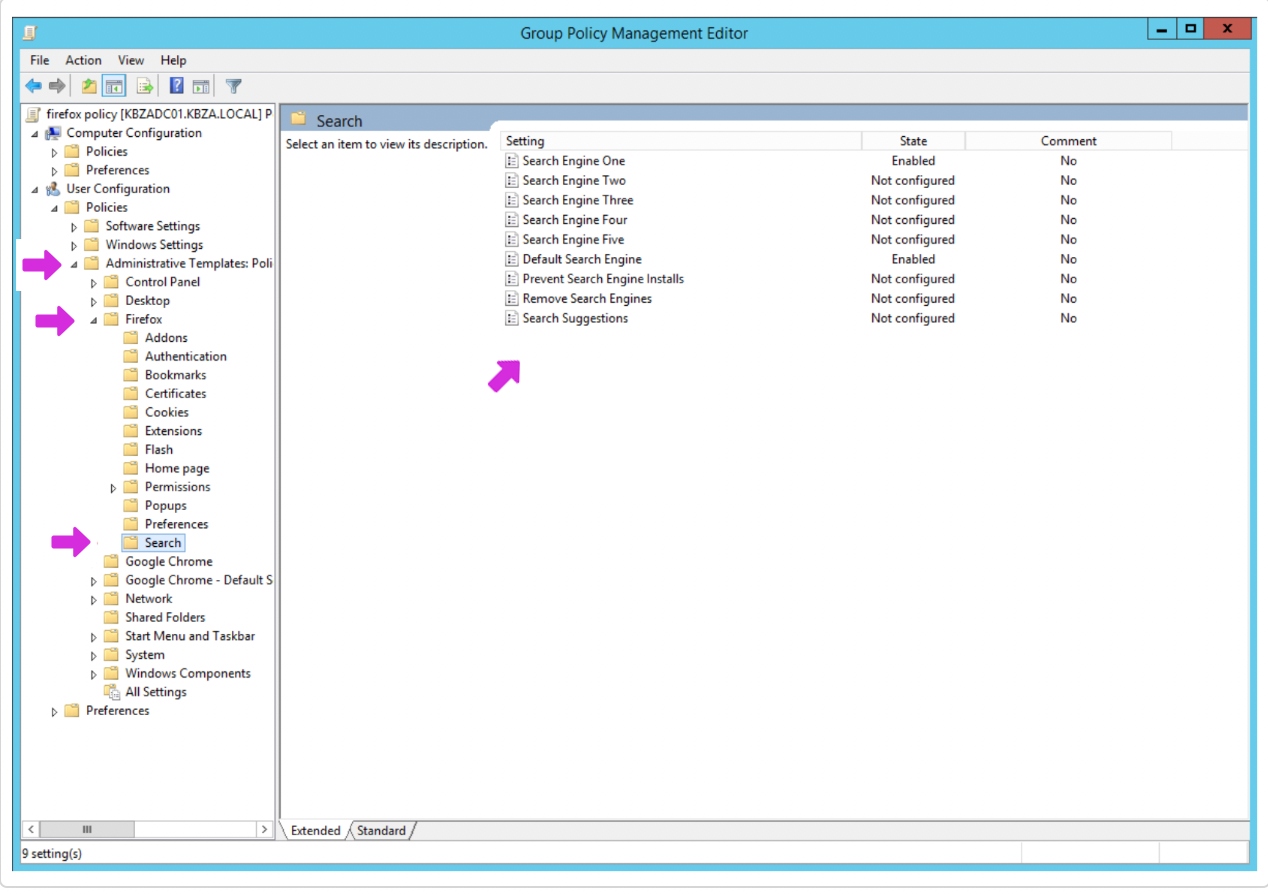Image resolution: width=1268 pixels, height=894 pixels.
Task: Collapse the Administrative Templates node
Action: click(x=74, y=265)
